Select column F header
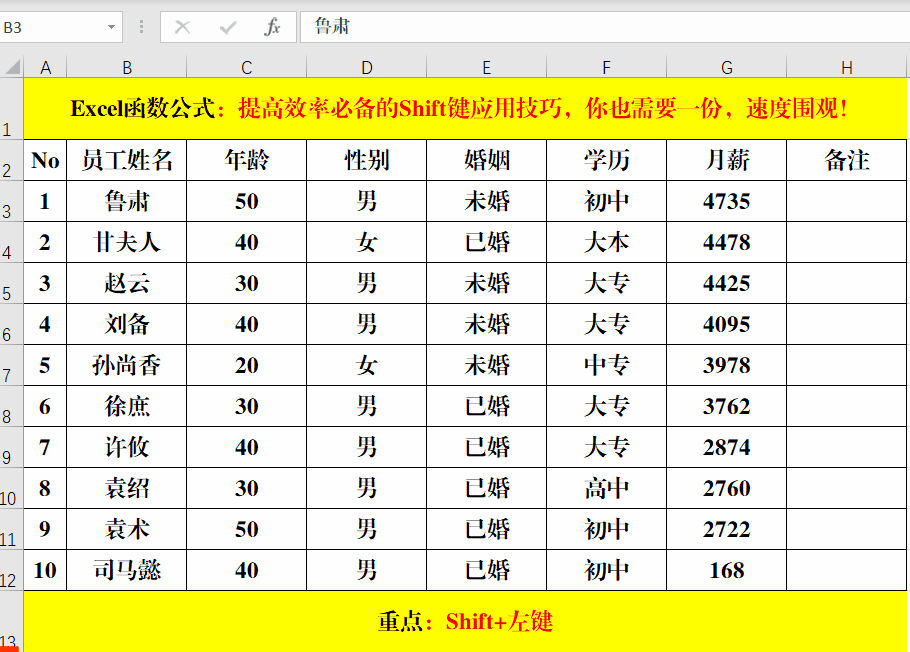 [606, 67]
